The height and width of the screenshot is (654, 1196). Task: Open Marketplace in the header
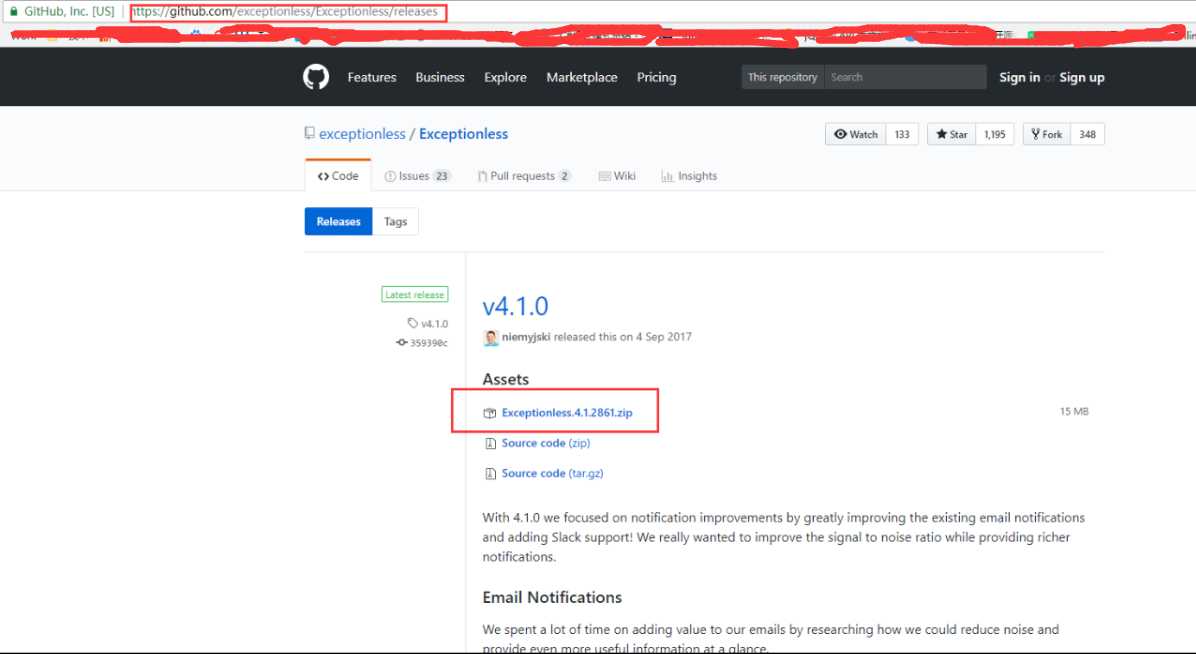[x=581, y=77]
